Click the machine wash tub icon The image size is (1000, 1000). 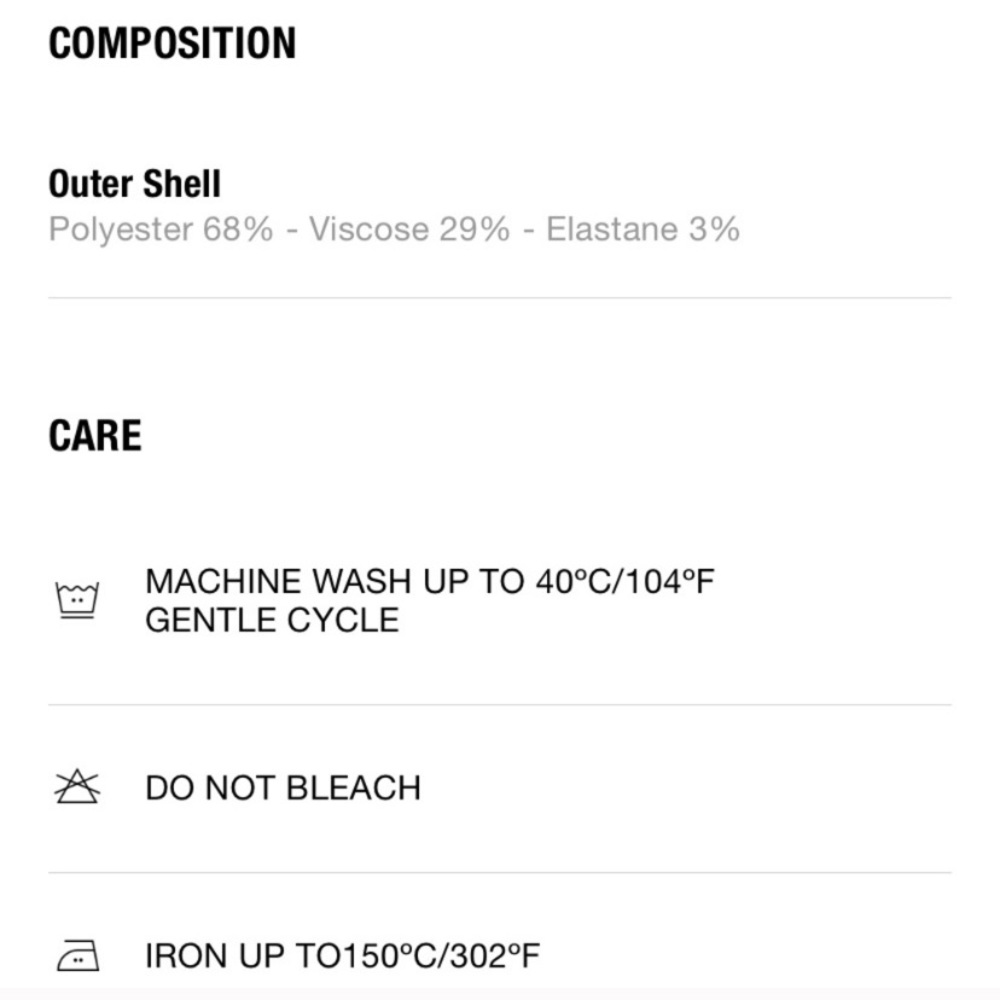pyautogui.click(x=77, y=600)
